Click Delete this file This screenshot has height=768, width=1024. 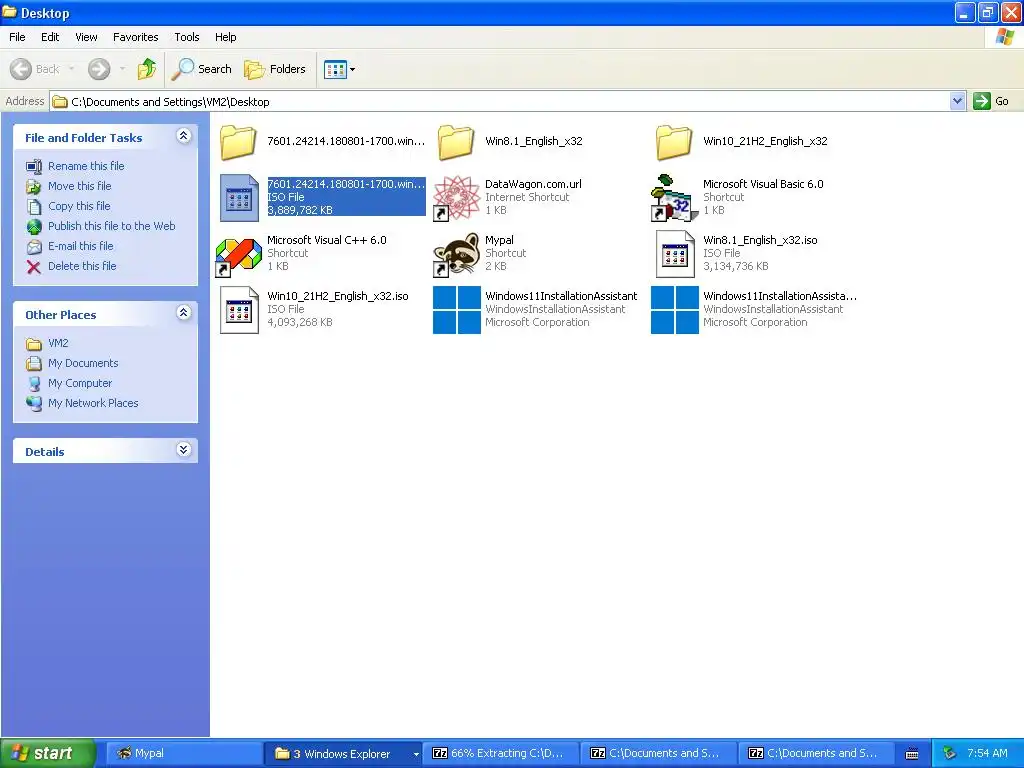(x=82, y=266)
